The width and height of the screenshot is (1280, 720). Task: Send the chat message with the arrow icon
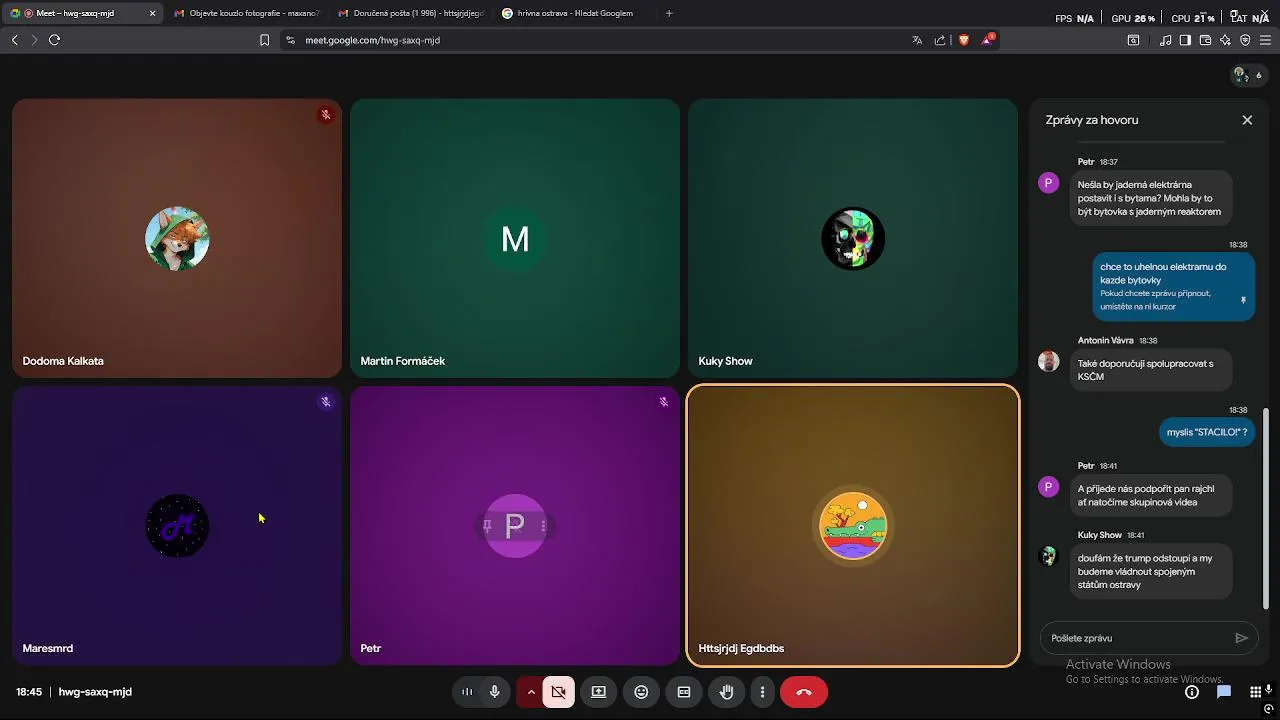(1241, 638)
